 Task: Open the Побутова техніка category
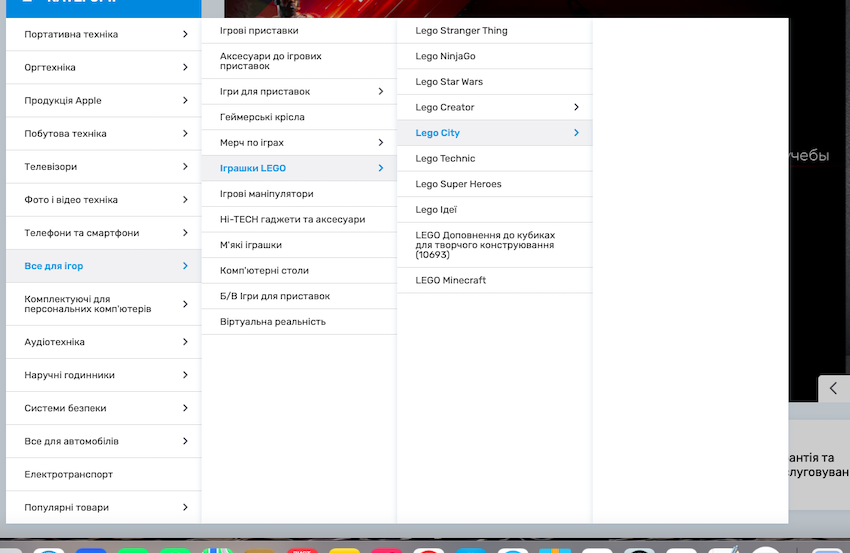(104, 133)
